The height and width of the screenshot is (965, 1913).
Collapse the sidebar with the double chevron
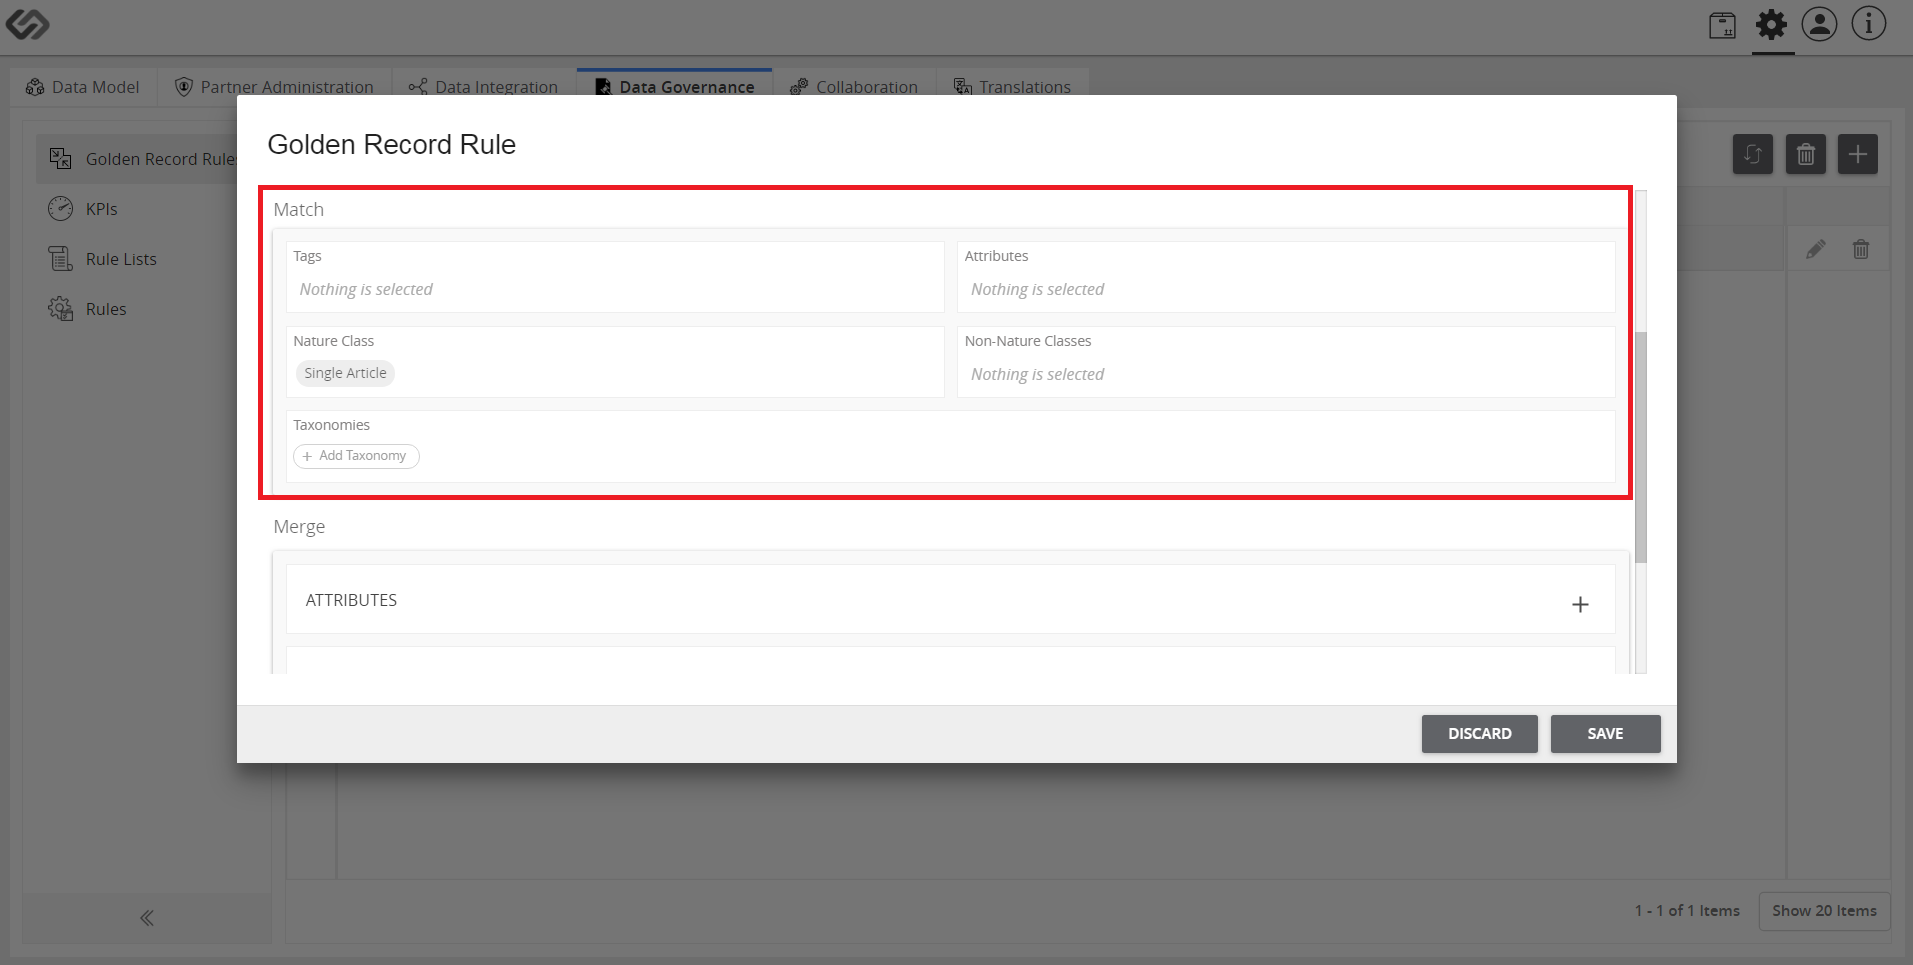coord(147,918)
